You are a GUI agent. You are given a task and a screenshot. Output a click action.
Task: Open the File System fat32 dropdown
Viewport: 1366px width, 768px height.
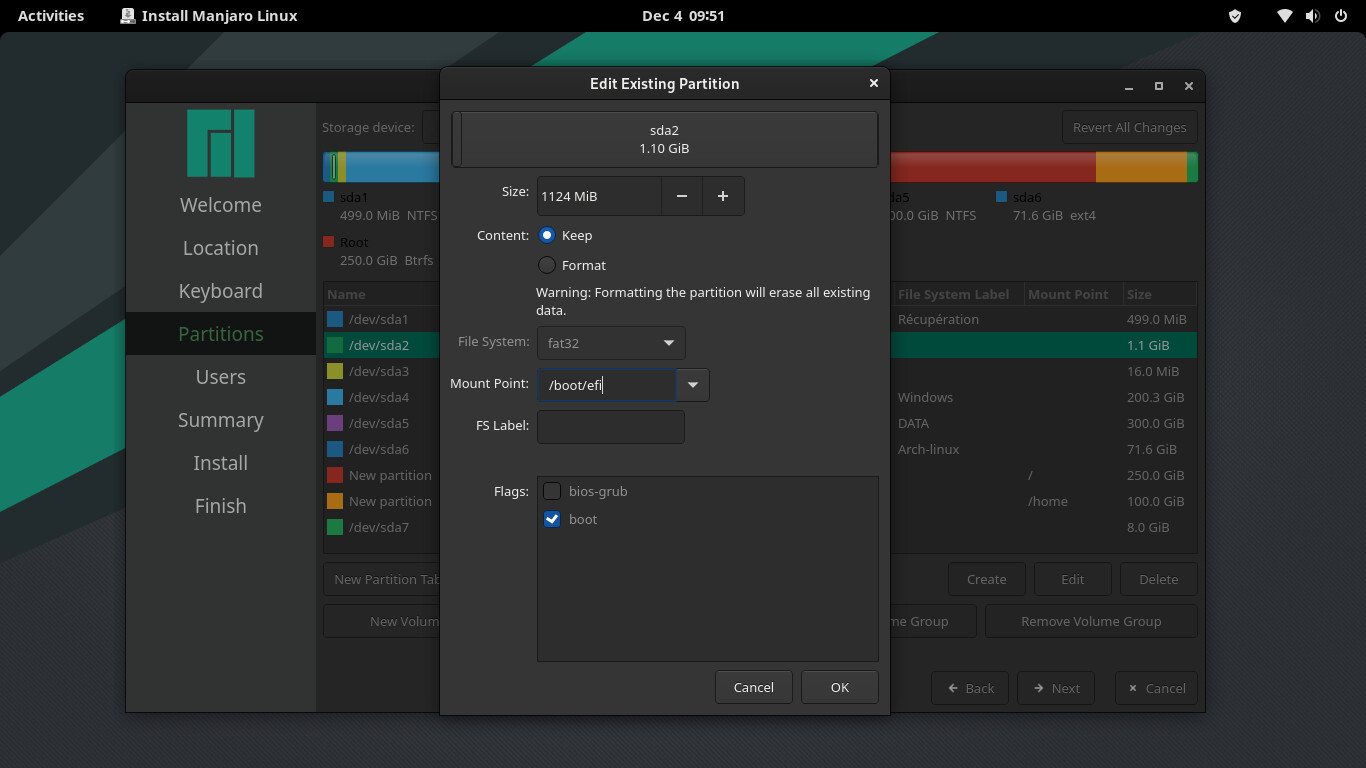[611, 343]
